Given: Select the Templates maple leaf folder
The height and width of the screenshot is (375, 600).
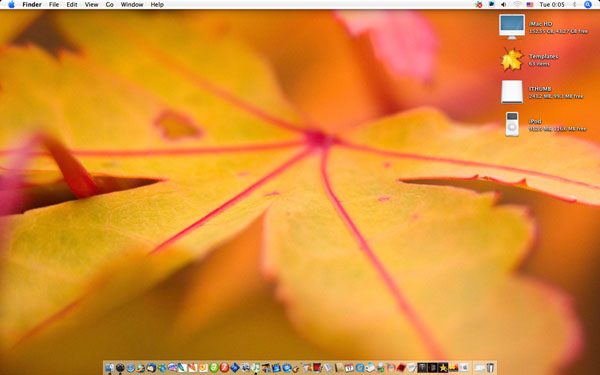Looking at the screenshot, I should 512,59.
